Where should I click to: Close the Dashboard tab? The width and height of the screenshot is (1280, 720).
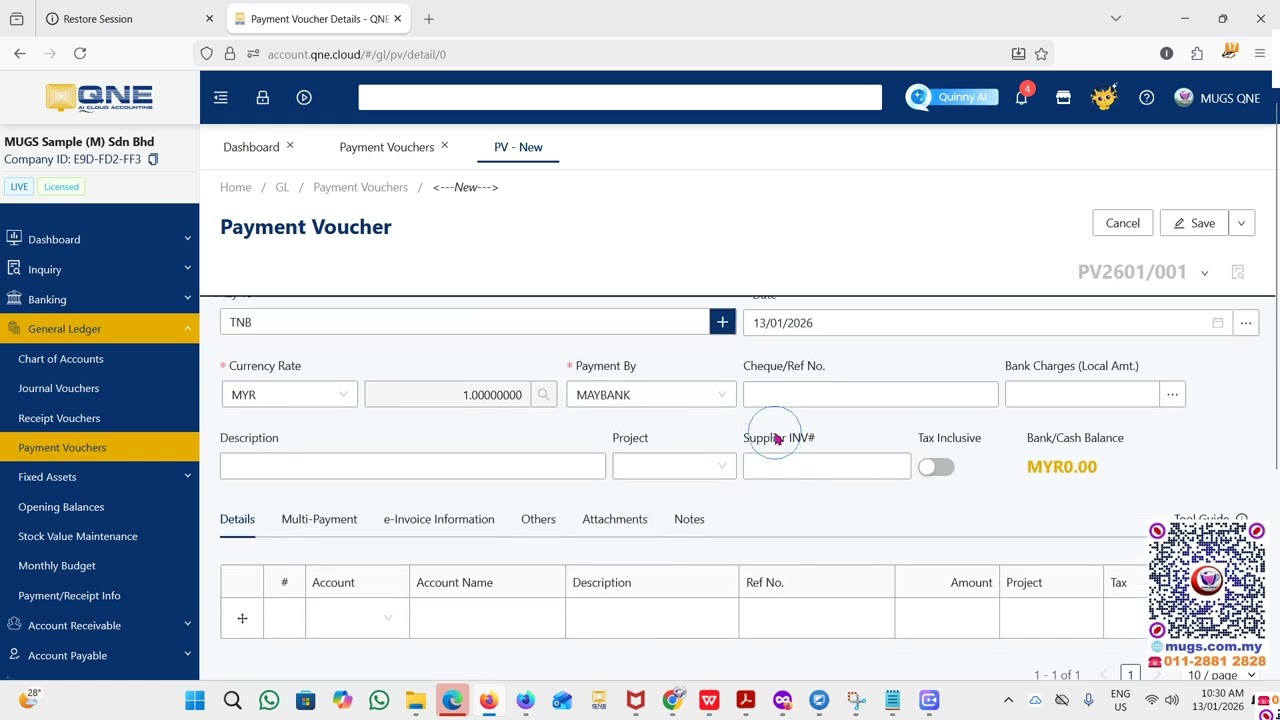(290, 146)
